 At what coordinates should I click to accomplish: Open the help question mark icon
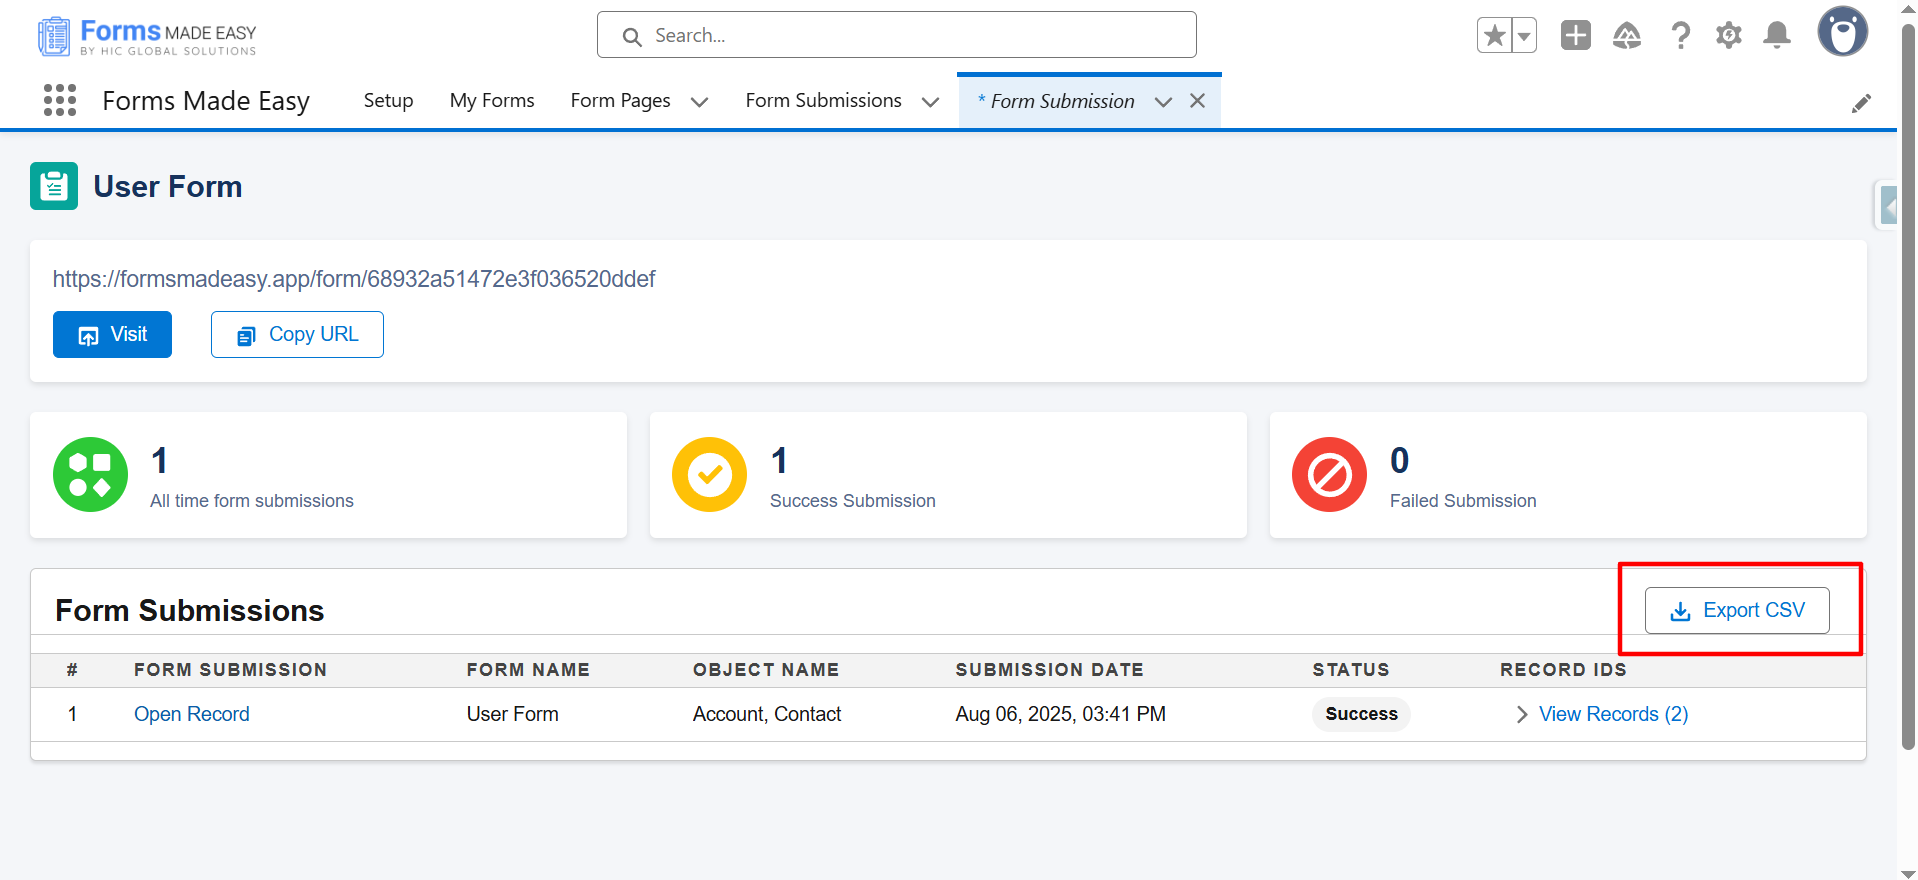1681,36
